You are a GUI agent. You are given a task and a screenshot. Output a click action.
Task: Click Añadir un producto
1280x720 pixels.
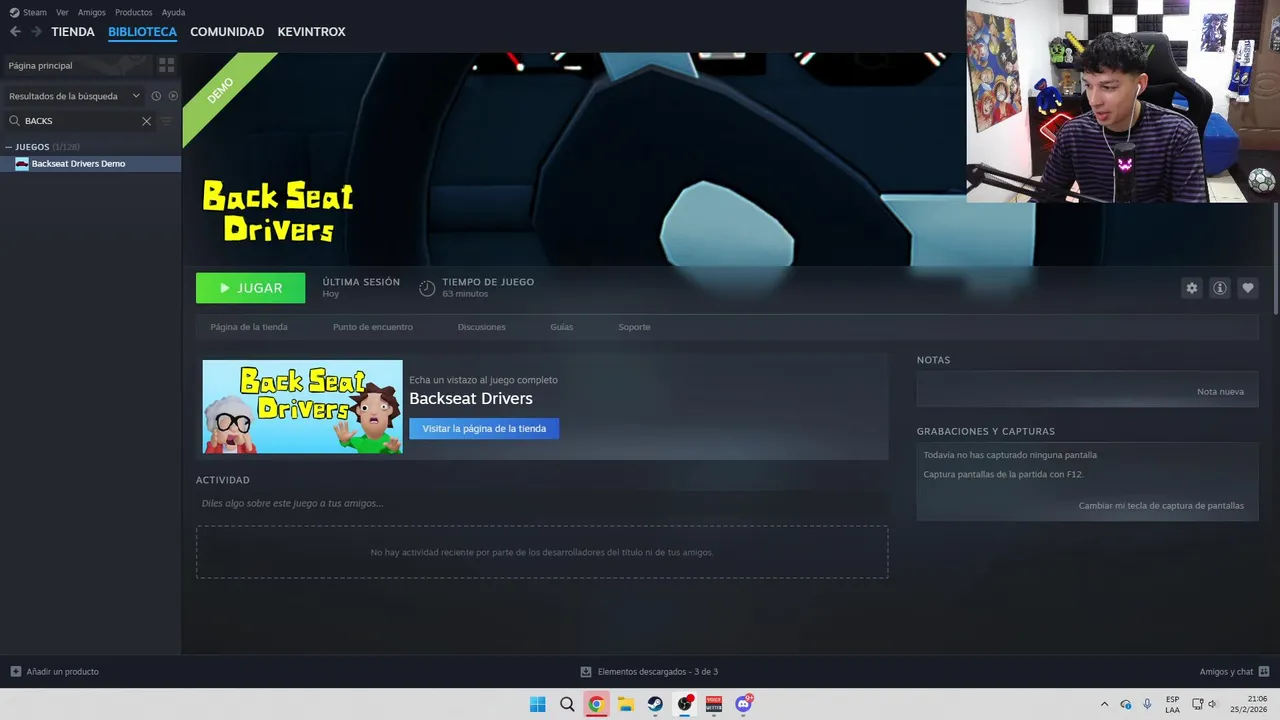pos(55,672)
